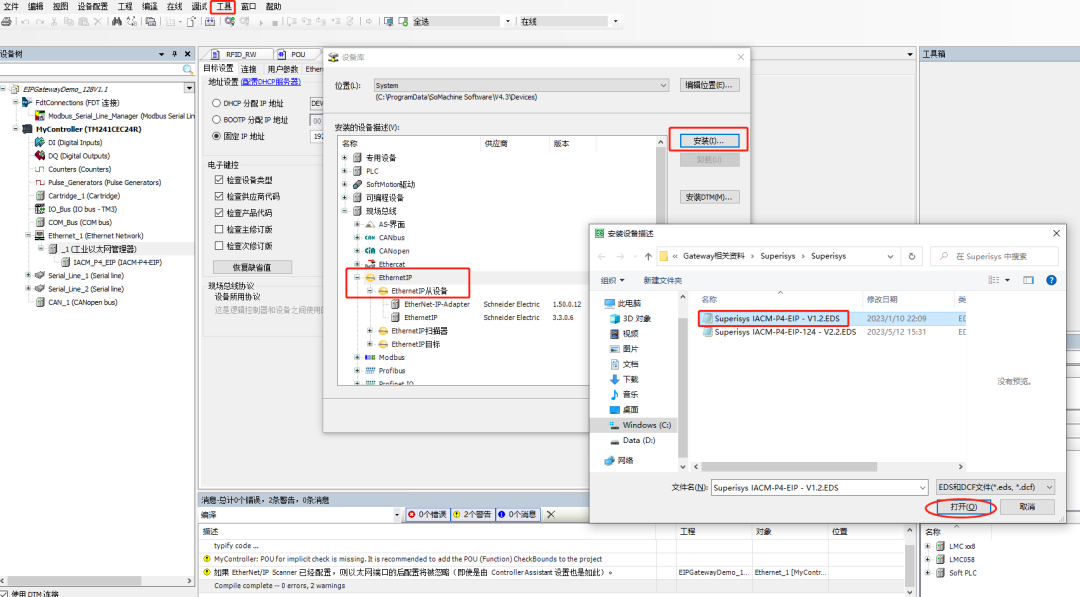Toggle check minor revision checkbox
The height and width of the screenshot is (597, 1080).
pyautogui.click(x=219, y=246)
